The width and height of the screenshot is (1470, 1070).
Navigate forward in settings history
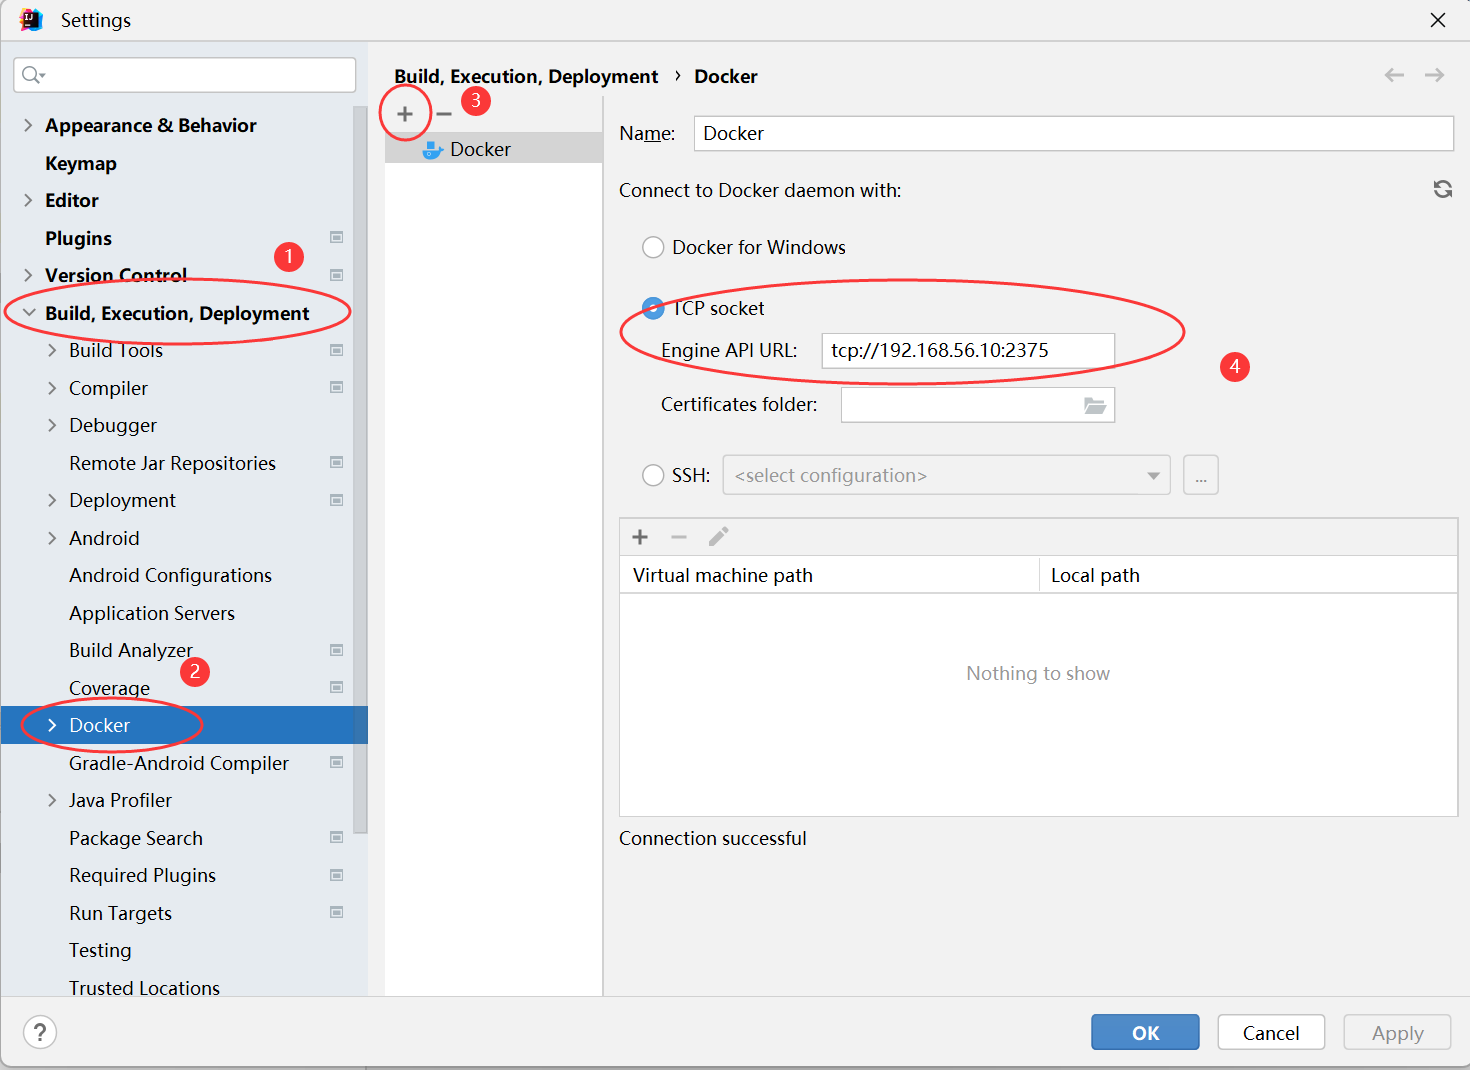coord(1434,75)
